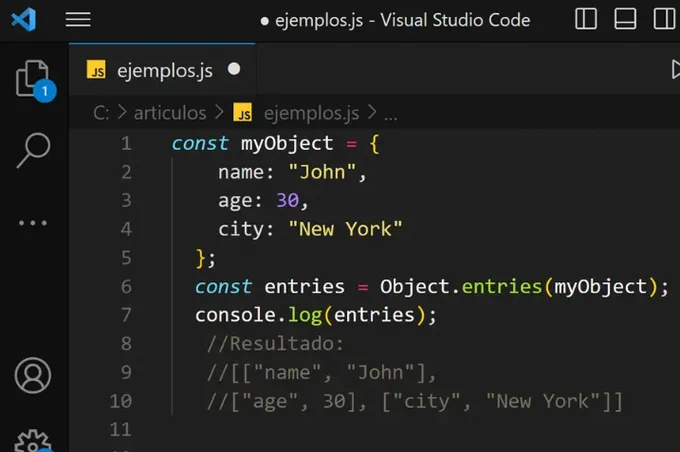The image size is (680, 452).
Task: Click the "New York" string on line 4
Action: tap(345, 229)
